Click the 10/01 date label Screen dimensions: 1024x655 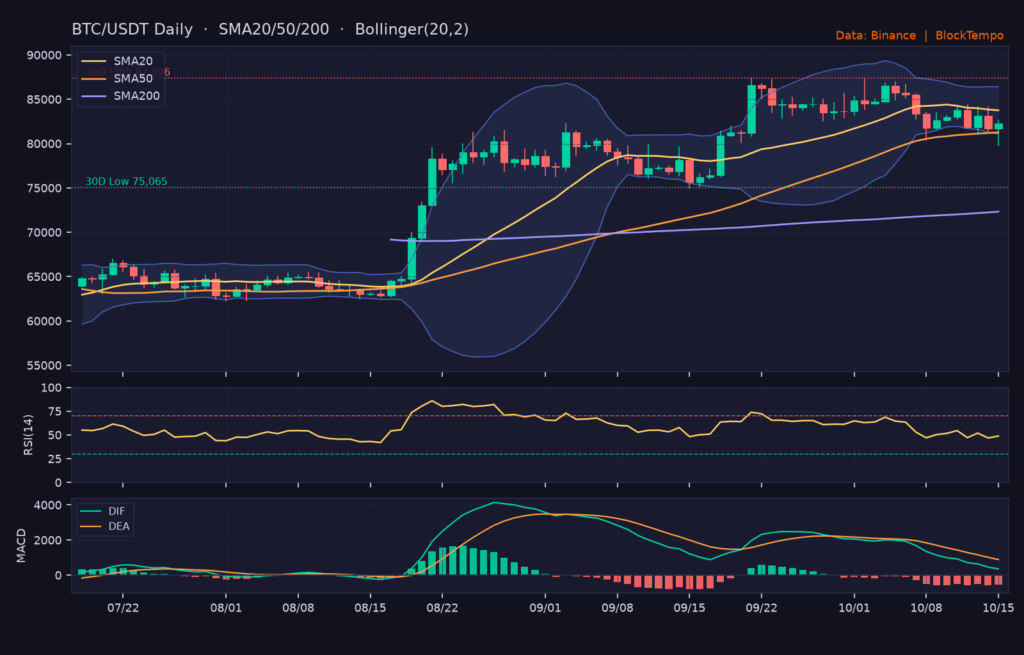[x=854, y=608]
